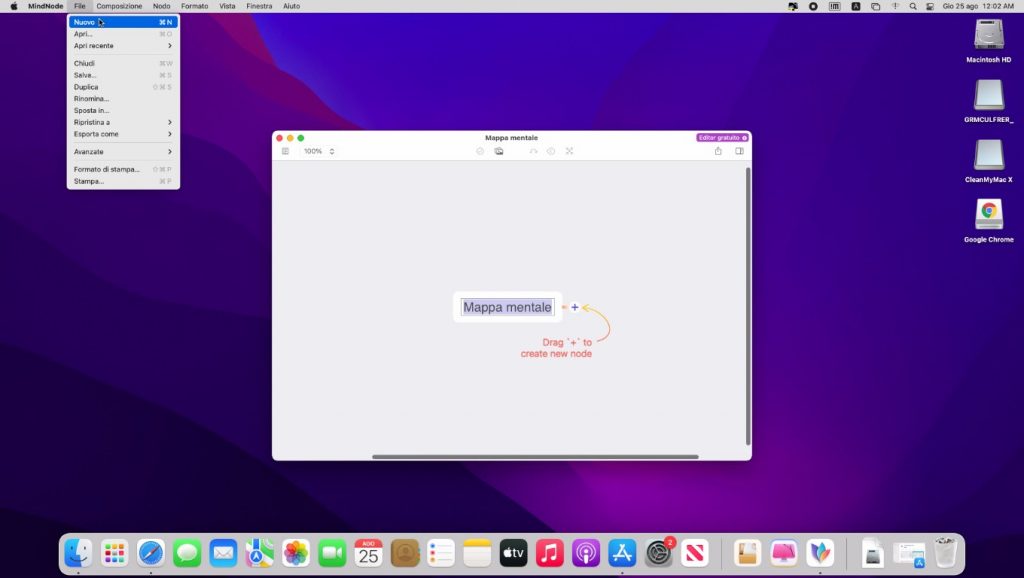
Task: Open the 100% zoom level dropdown
Action: click(319, 151)
